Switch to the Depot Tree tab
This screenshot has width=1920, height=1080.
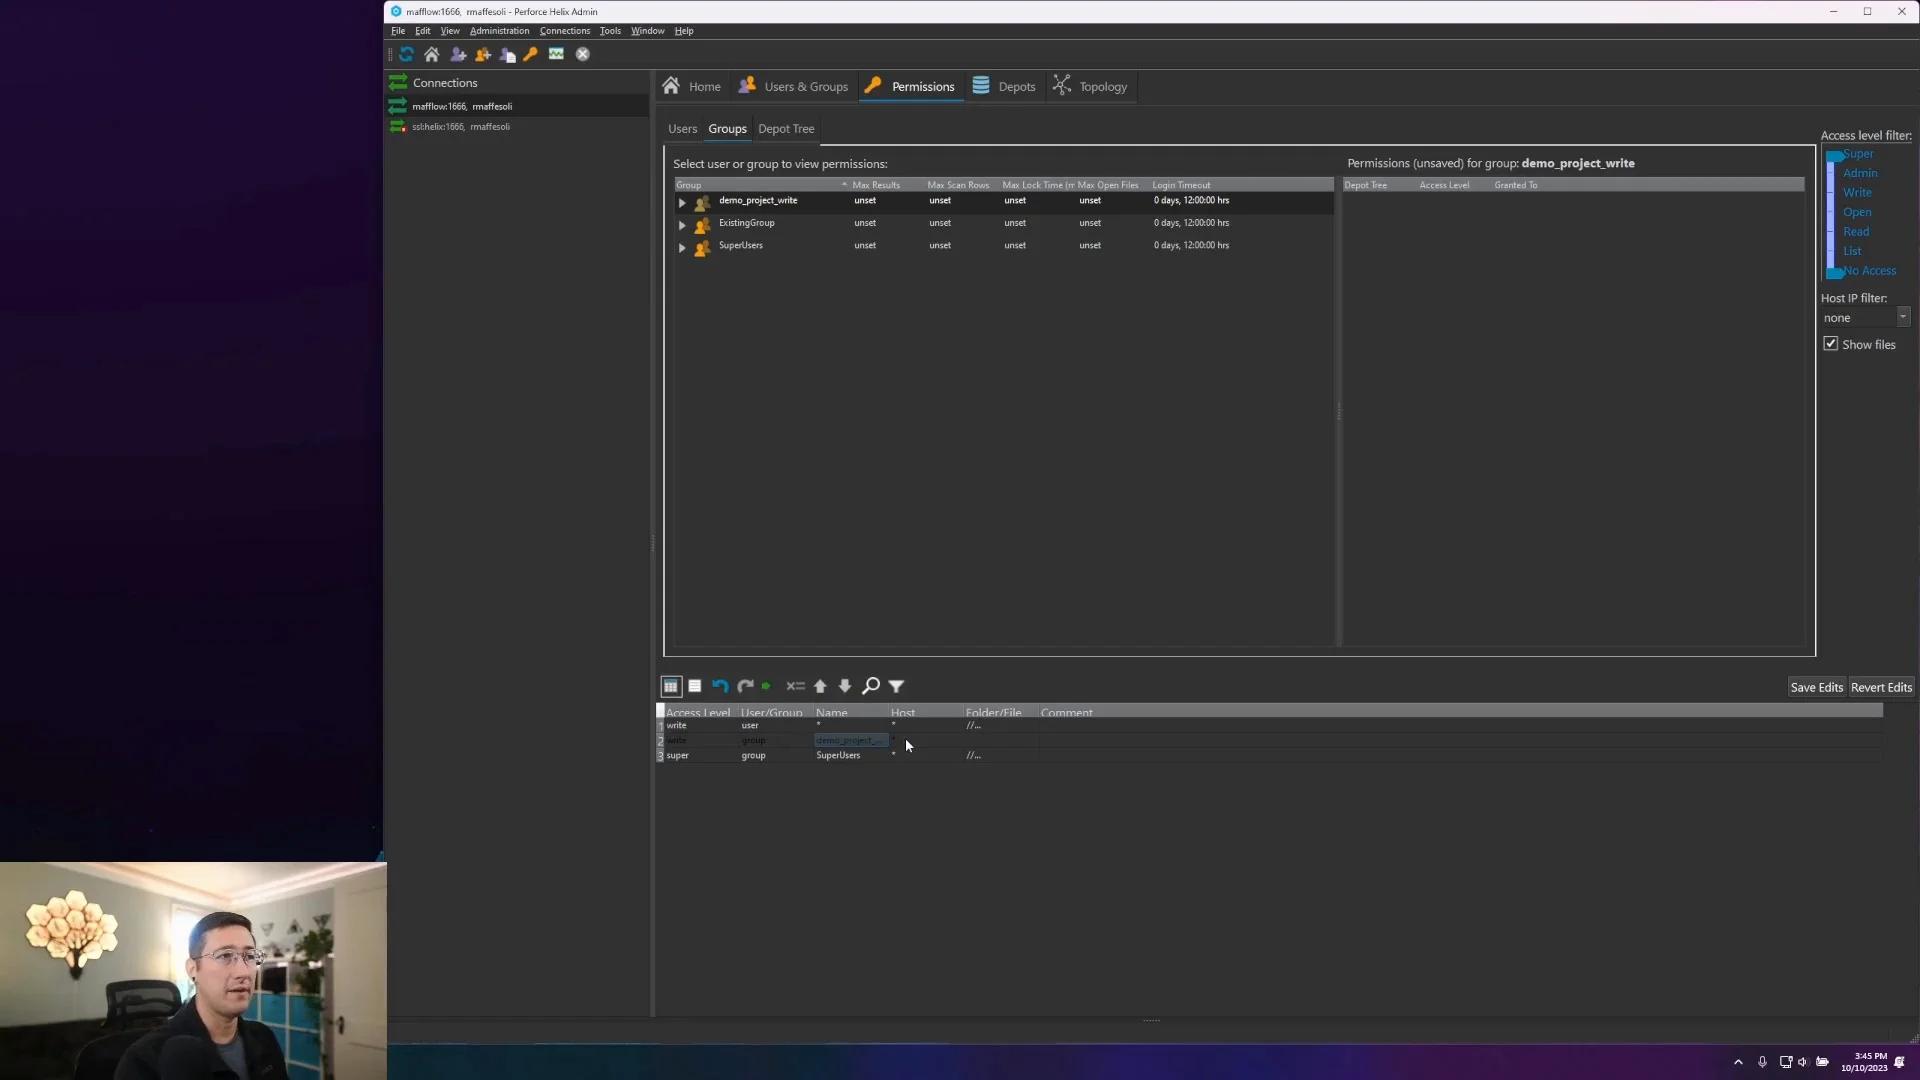[786, 129]
